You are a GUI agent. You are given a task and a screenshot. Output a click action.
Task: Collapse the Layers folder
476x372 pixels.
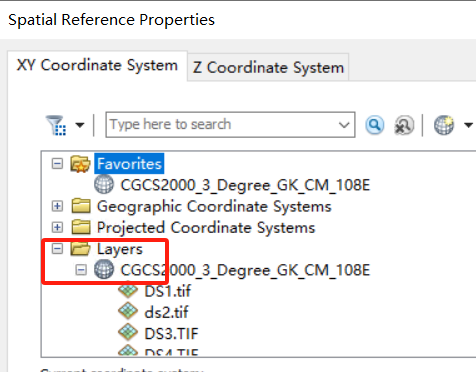click(57, 249)
